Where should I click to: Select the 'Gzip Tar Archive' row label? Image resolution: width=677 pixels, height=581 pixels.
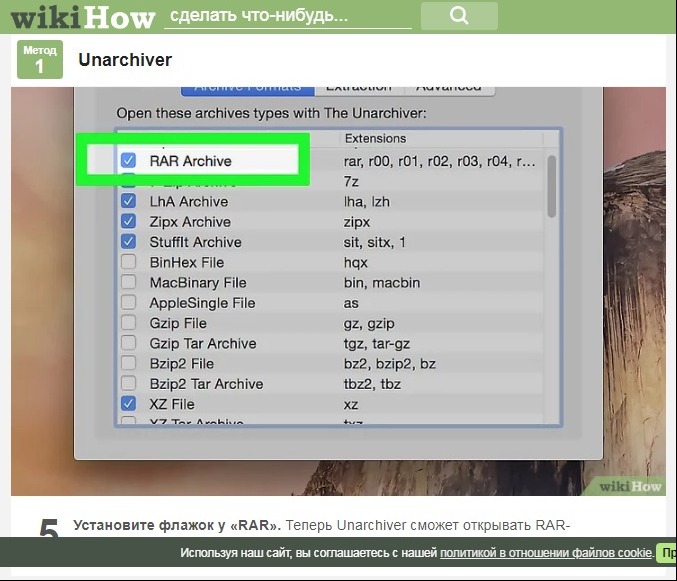[203, 344]
